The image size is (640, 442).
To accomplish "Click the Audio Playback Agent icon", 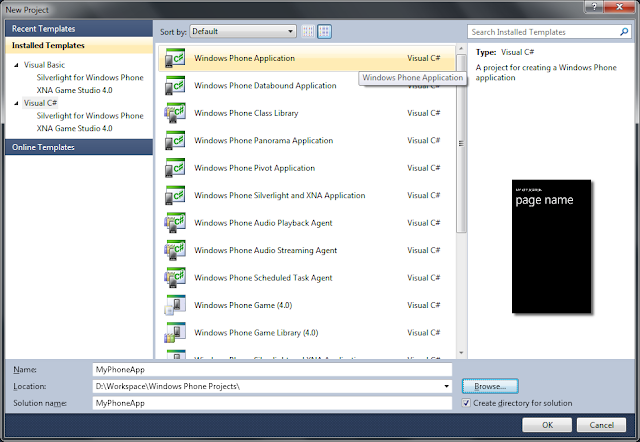I will pyautogui.click(x=175, y=223).
